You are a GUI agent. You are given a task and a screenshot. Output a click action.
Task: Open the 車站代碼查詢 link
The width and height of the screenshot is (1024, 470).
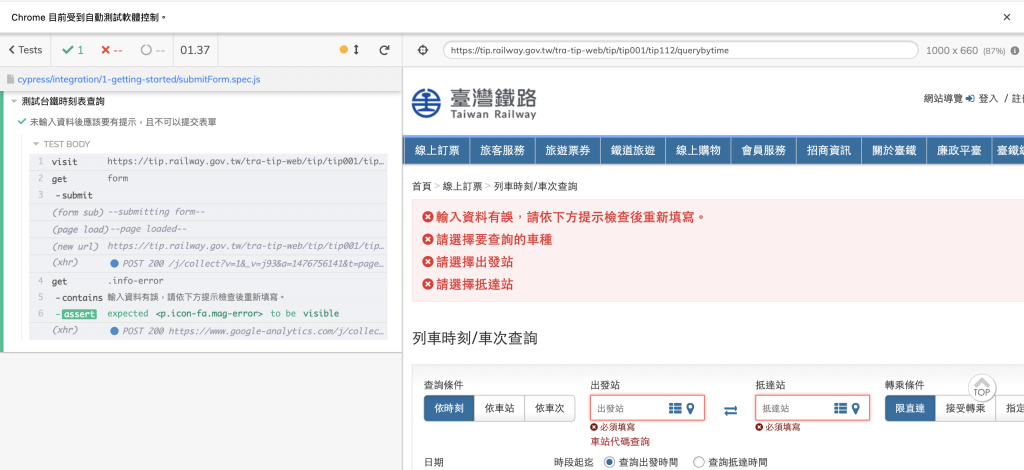click(x=620, y=442)
